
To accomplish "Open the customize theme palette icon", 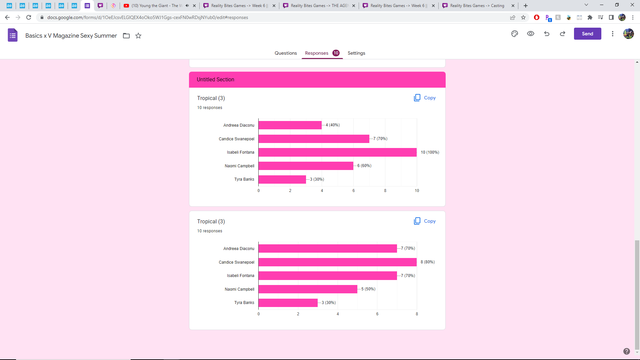I will (x=514, y=34).
